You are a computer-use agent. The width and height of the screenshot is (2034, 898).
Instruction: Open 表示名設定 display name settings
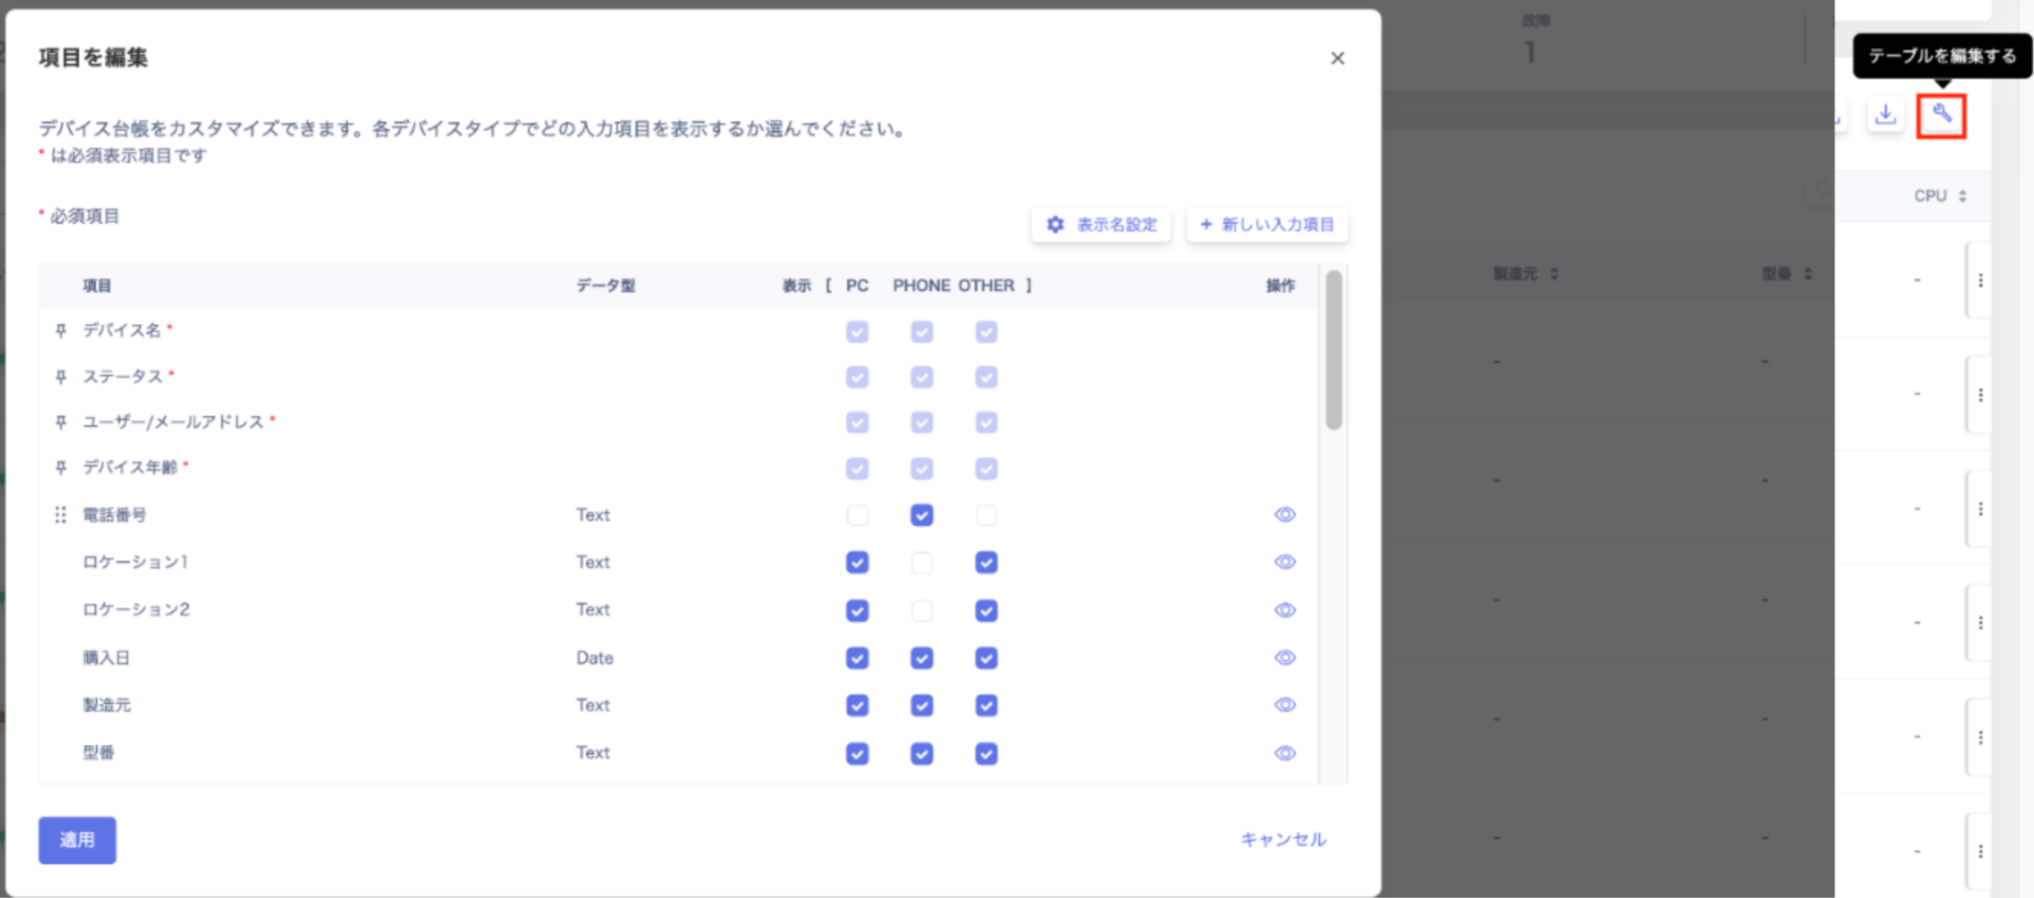(1101, 225)
